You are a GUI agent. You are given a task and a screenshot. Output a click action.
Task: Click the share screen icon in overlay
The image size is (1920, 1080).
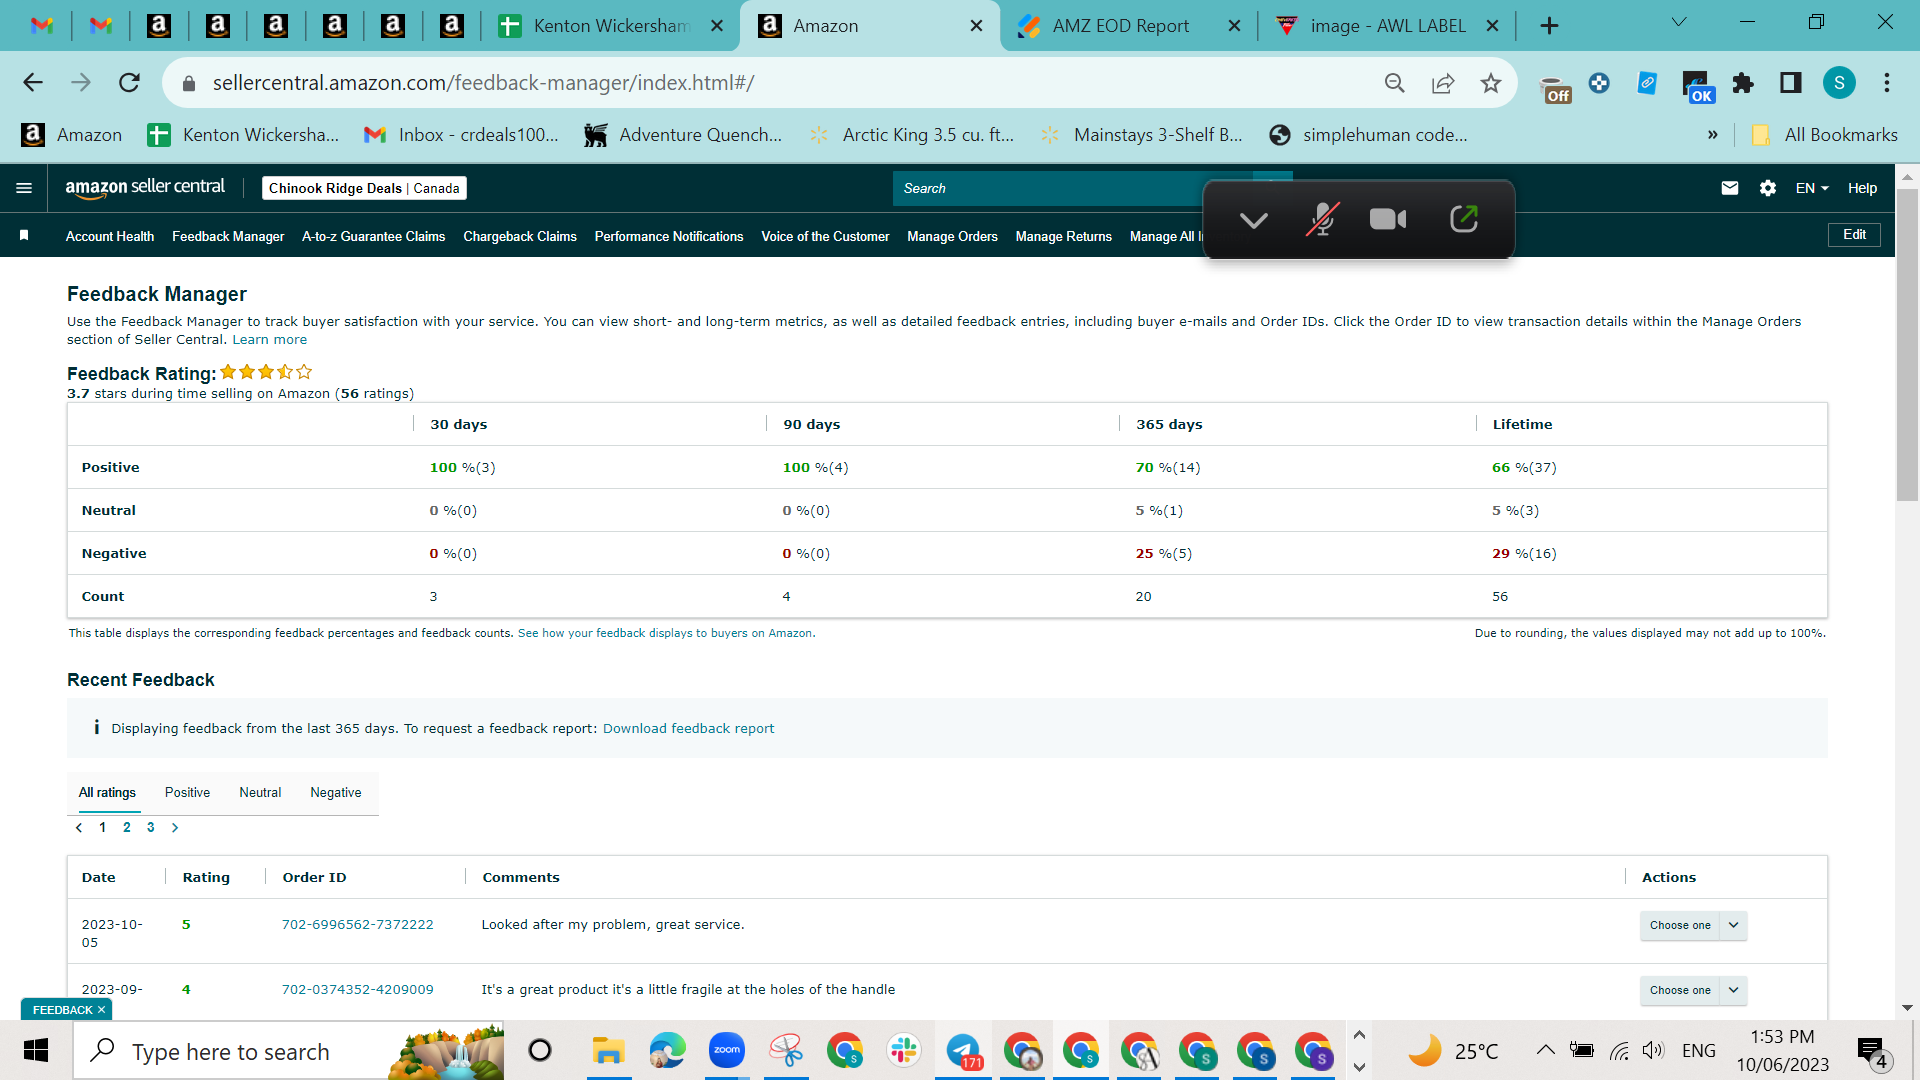point(1464,219)
